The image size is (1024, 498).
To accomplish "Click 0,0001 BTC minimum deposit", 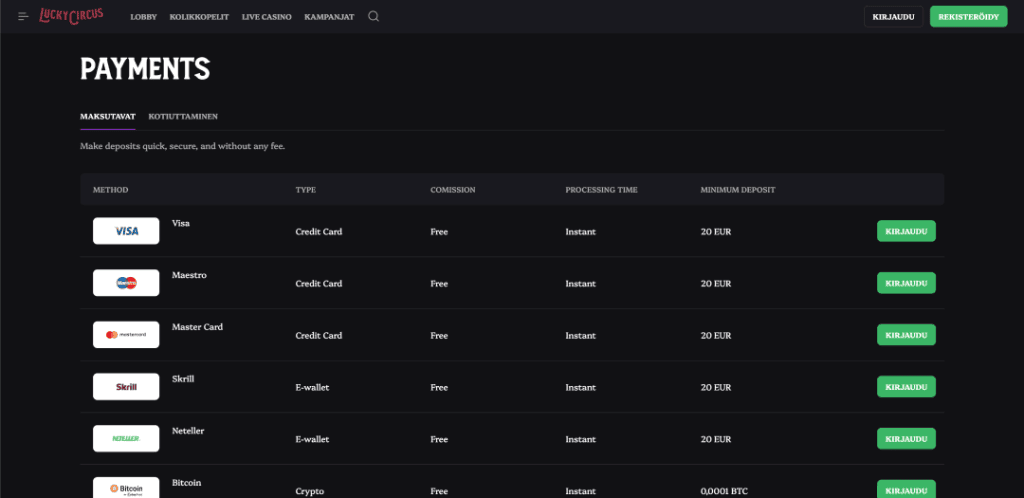I will coord(724,491).
